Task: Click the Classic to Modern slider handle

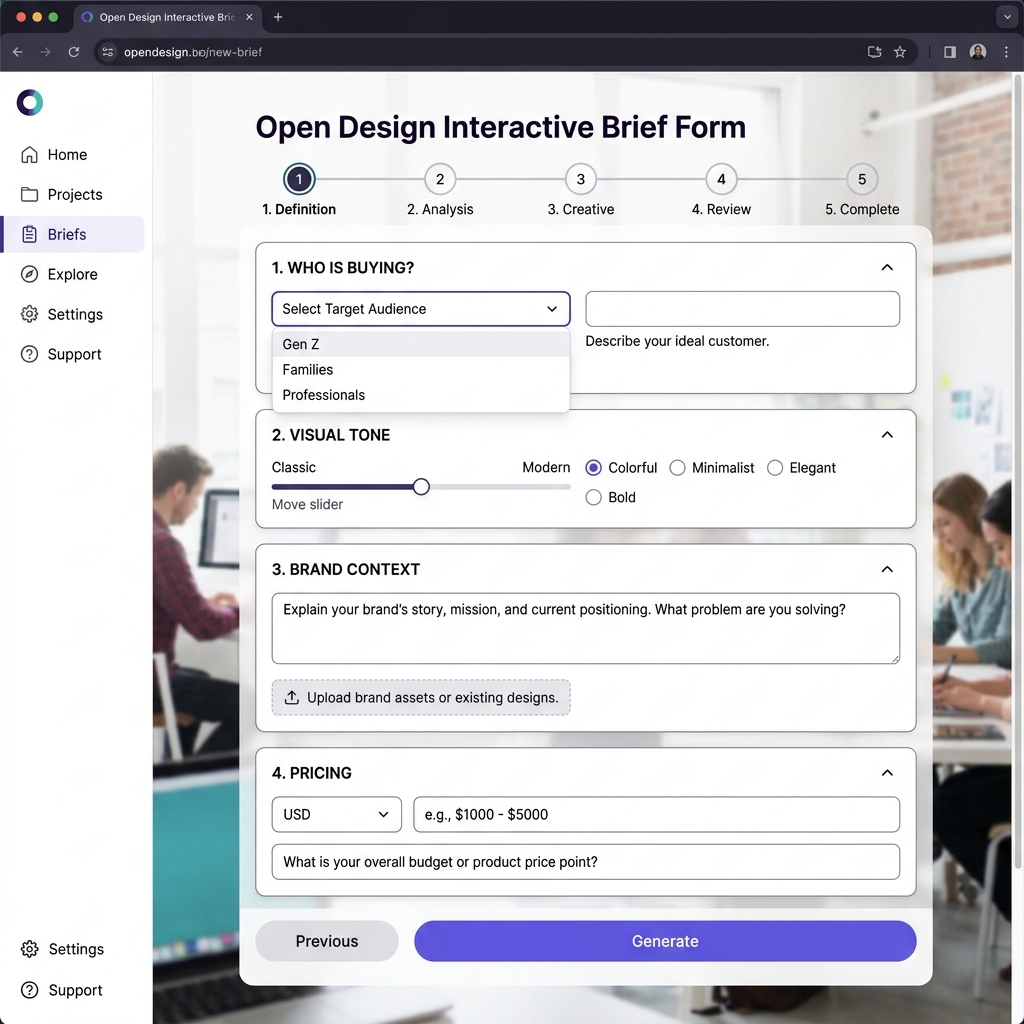Action: coord(421,487)
